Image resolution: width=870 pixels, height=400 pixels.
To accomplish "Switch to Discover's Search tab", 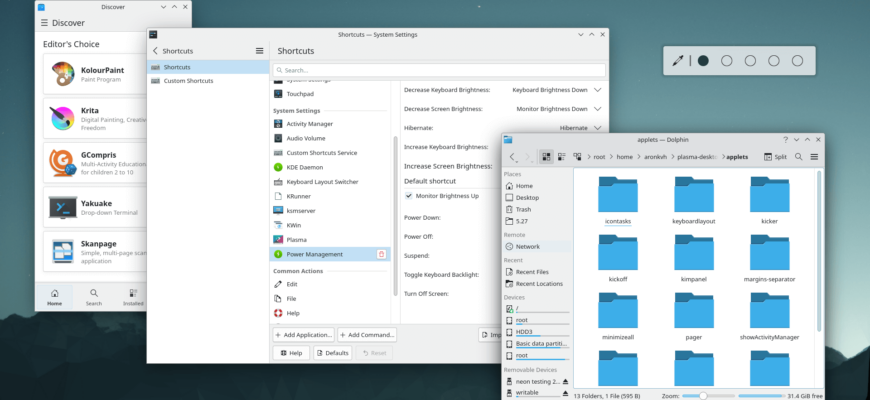I will pyautogui.click(x=94, y=297).
